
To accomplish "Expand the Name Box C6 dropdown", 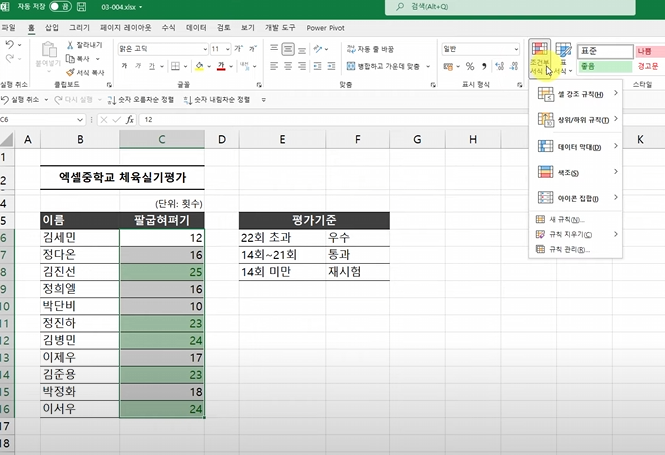I will coord(80,120).
